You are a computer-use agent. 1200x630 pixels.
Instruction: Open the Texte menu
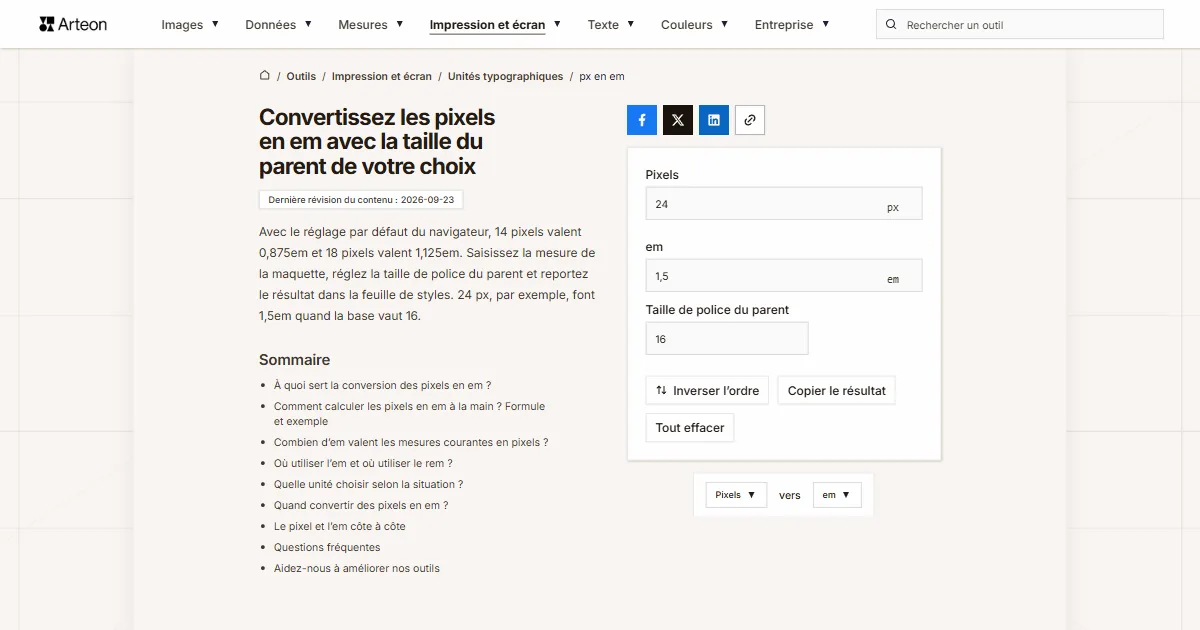point(611,25)
